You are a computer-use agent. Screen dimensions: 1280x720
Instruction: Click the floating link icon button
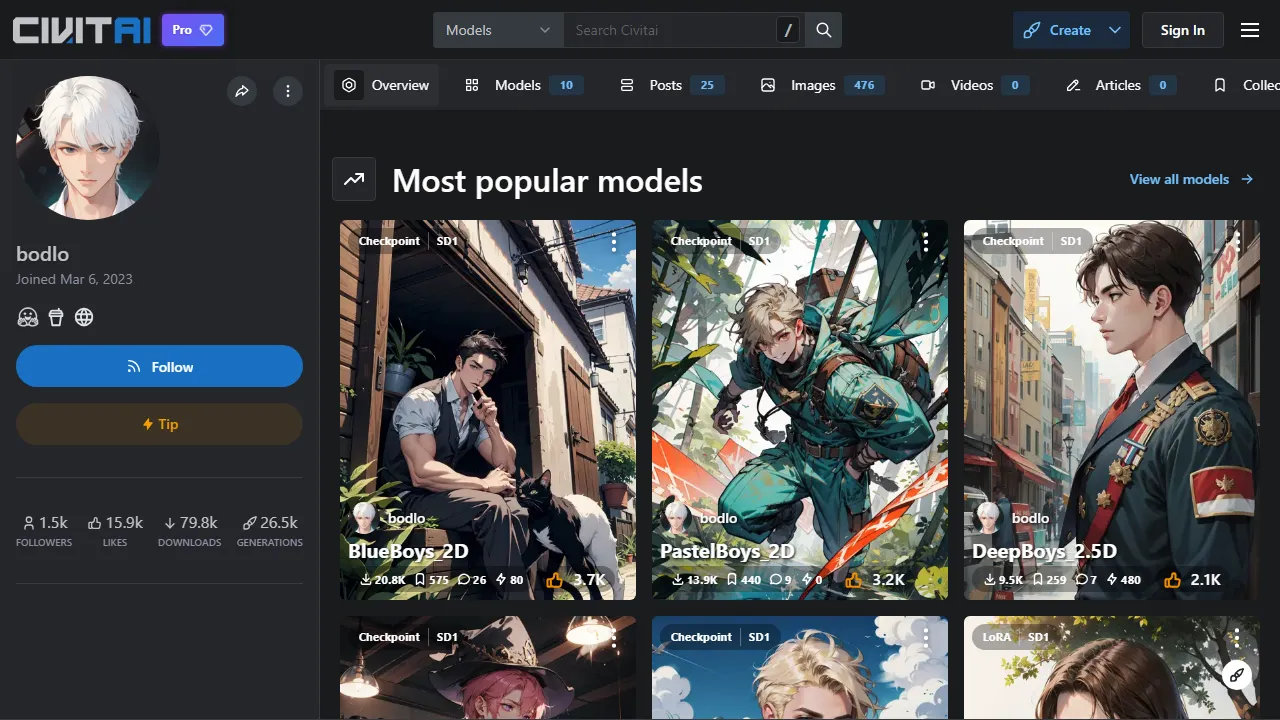tap(1237, 675)
